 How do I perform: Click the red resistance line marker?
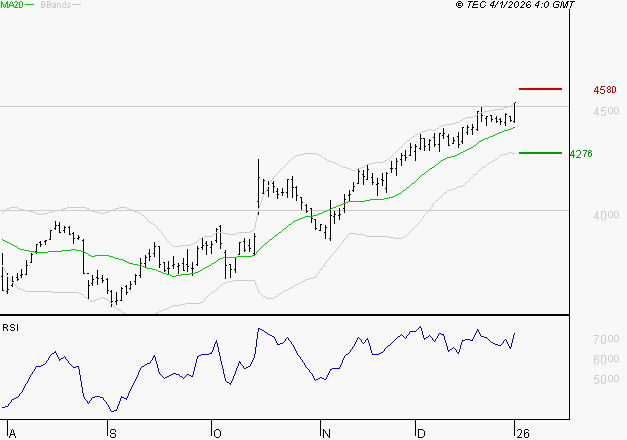[x=540, y=89]
